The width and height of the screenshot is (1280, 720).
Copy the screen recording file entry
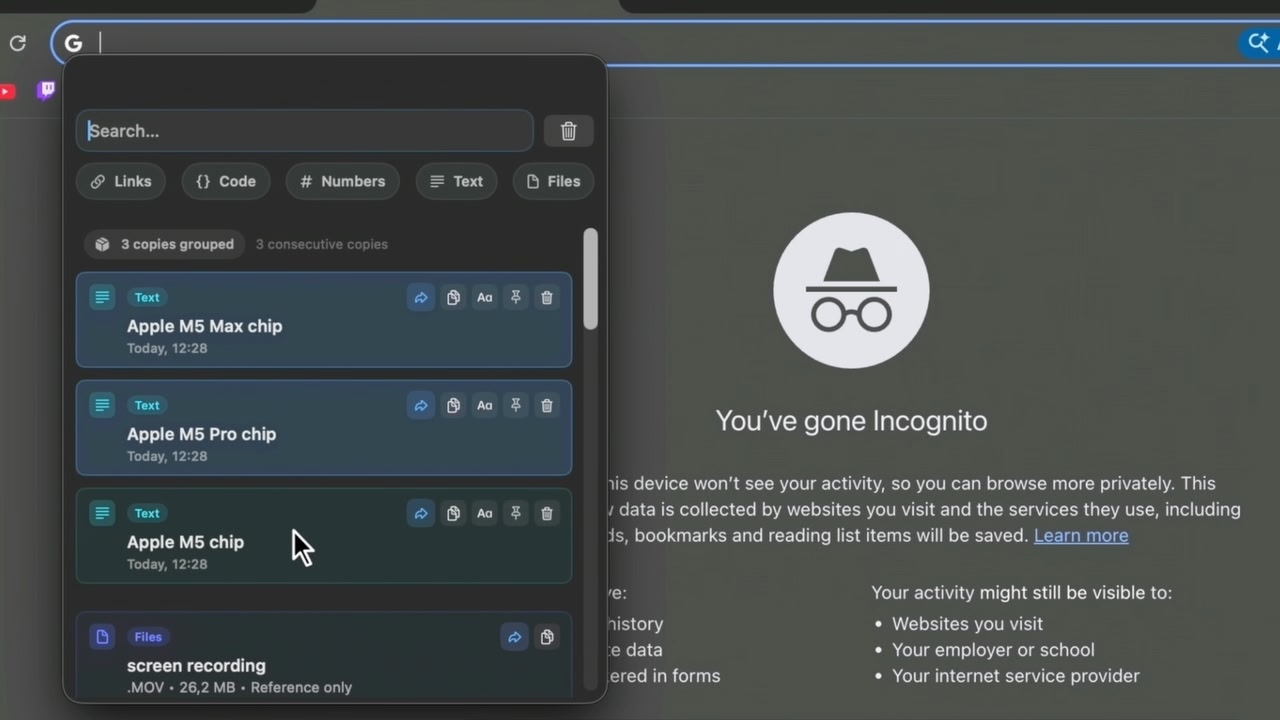547,638
